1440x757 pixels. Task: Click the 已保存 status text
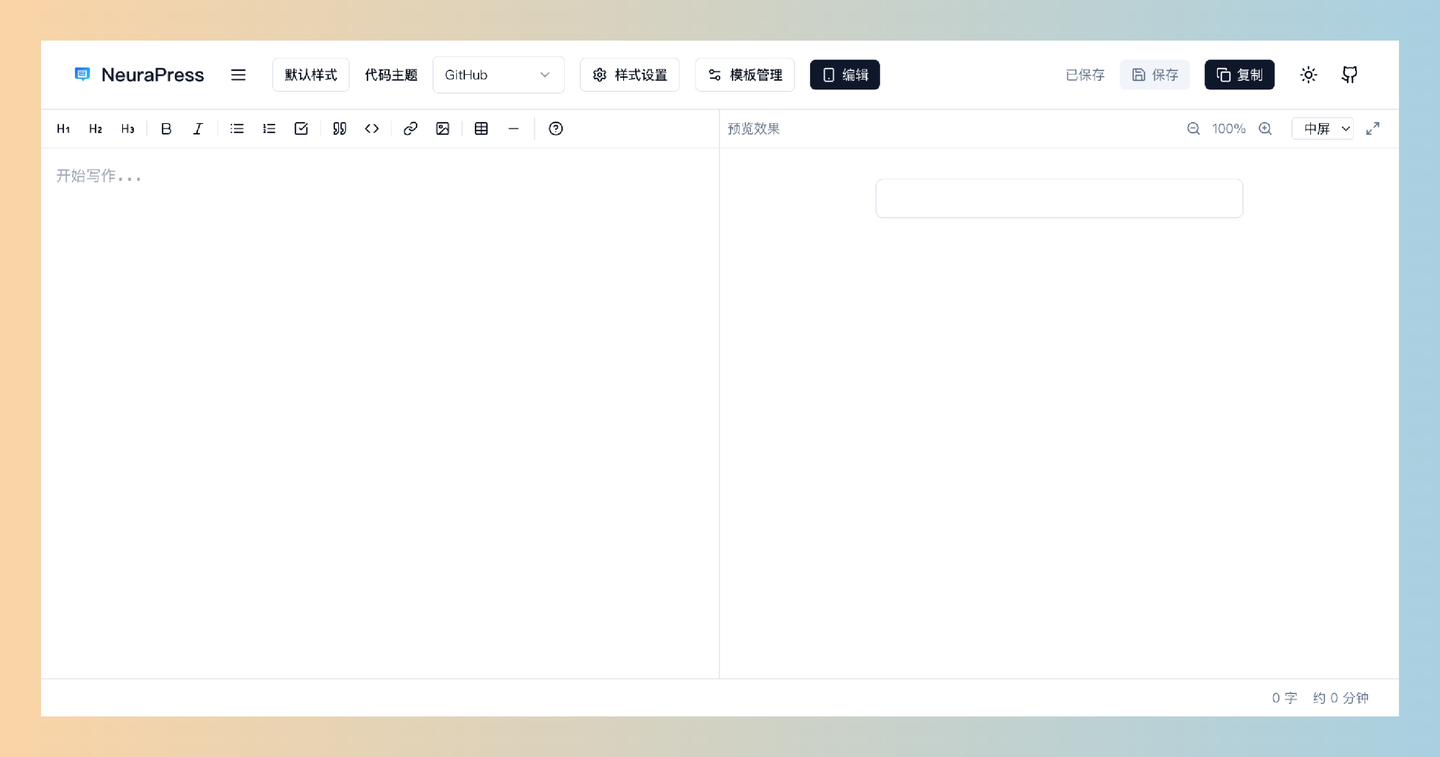(x=1085, y=75)
